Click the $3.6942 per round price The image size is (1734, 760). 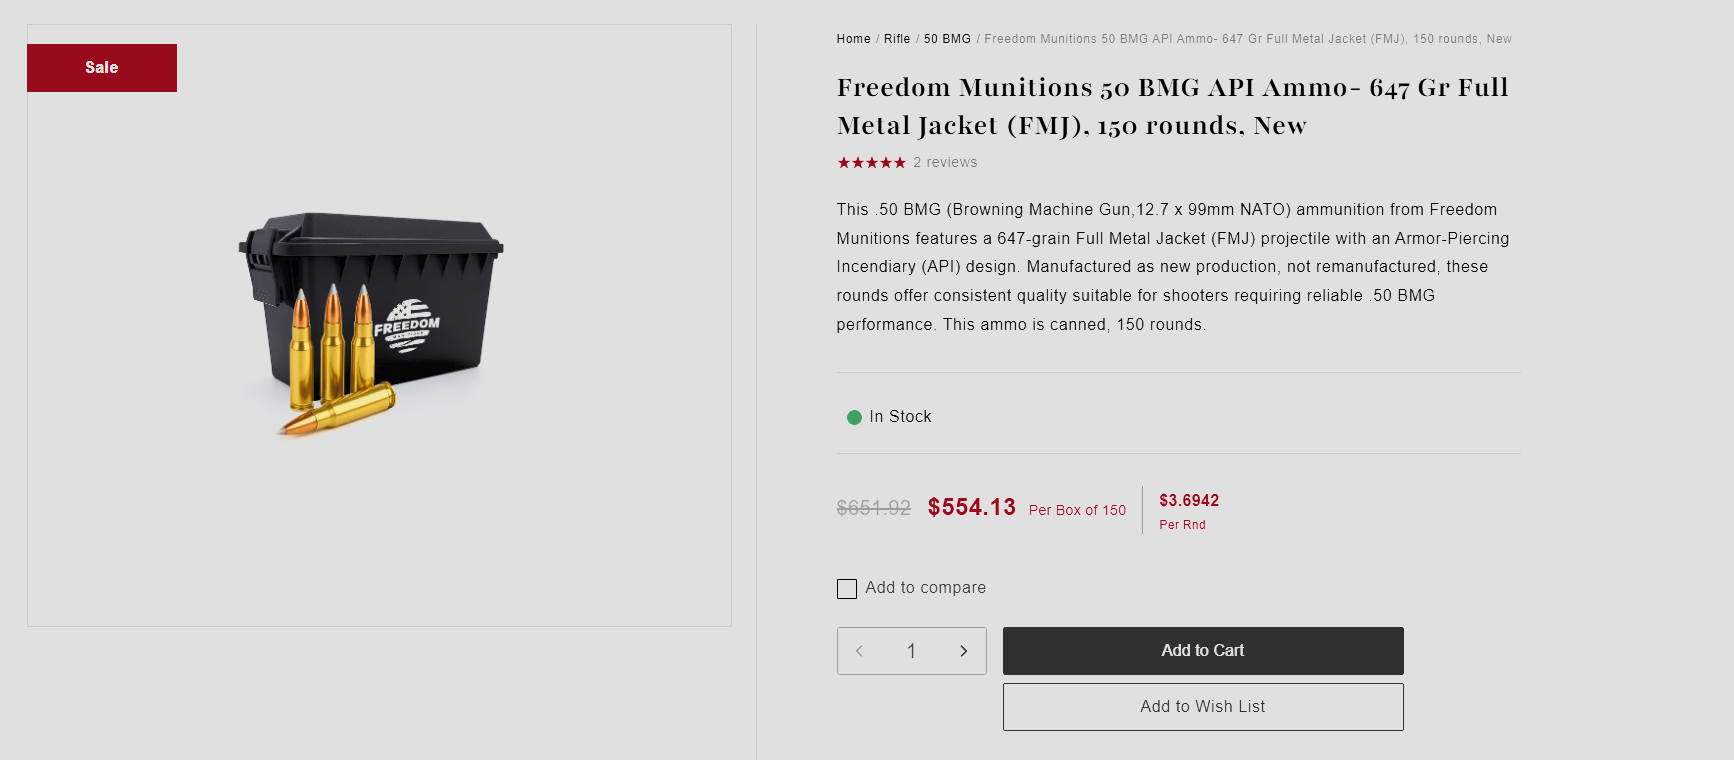[x=1189, y=501]
